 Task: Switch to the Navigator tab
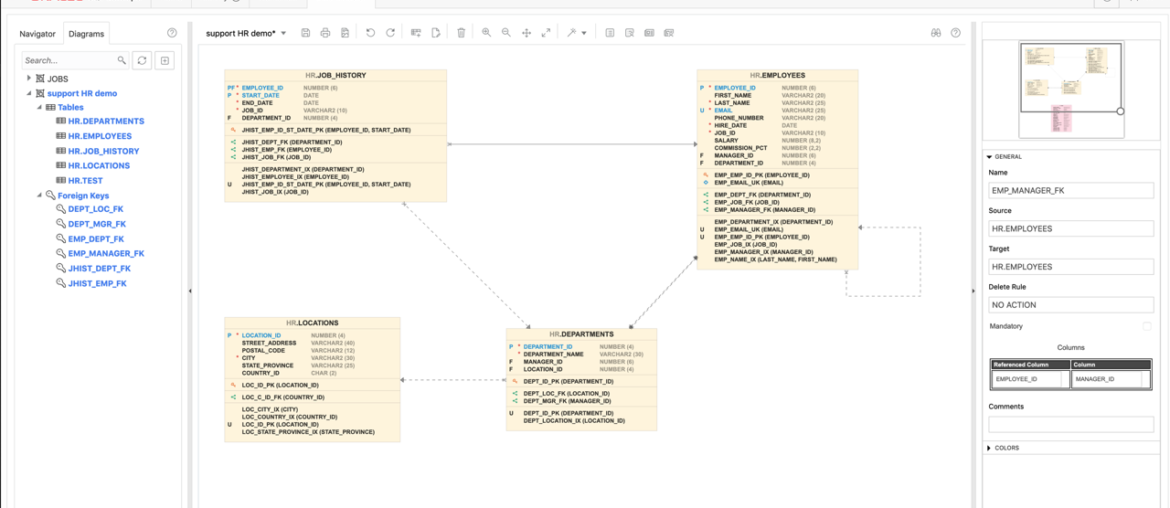pyautogui.click(x=37, y=34)
